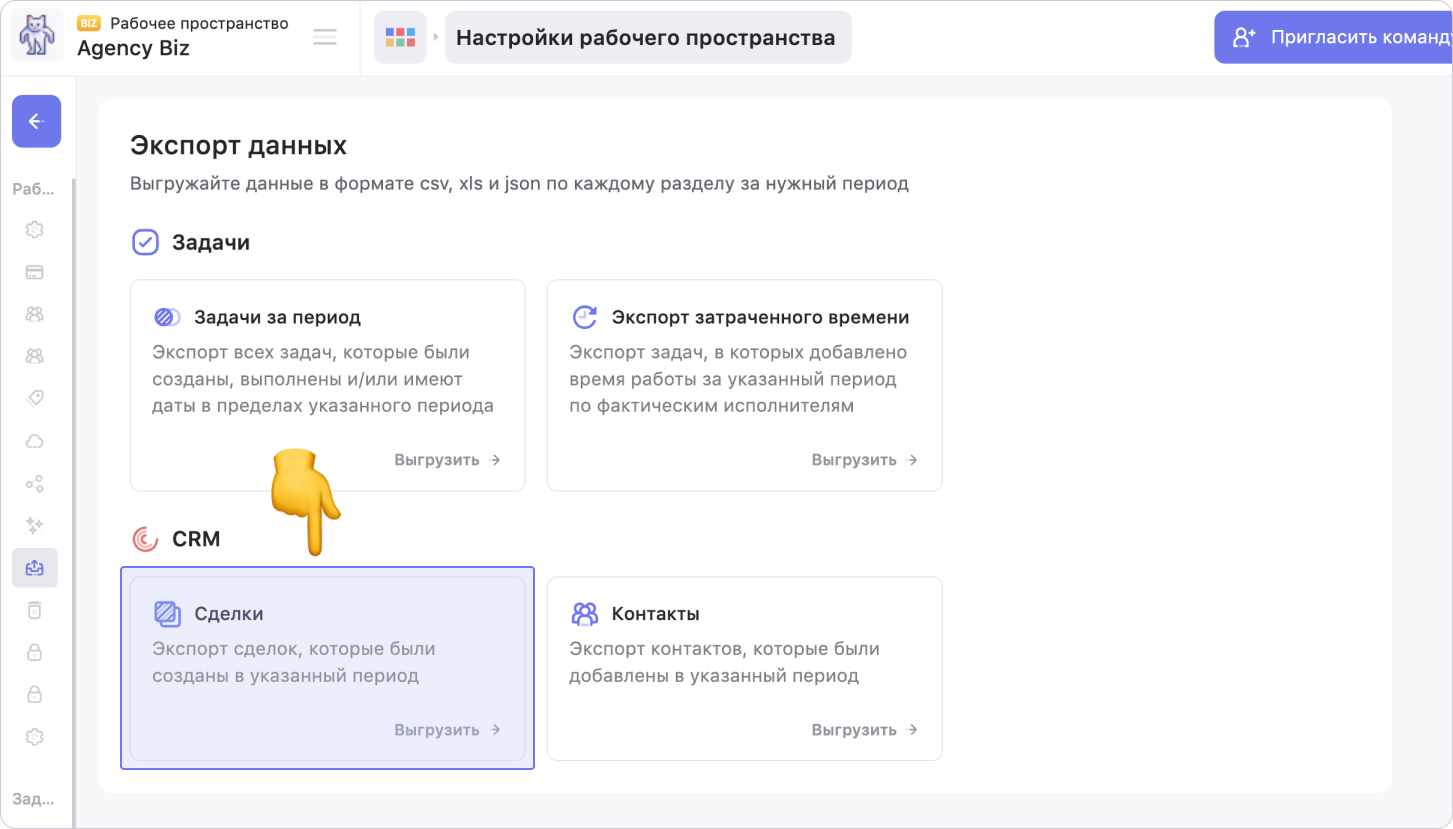The width and height of the screenshot is (1453, 829).
Task: Open the billing card icon in sidebar
Action: click(x=34, y=272)
